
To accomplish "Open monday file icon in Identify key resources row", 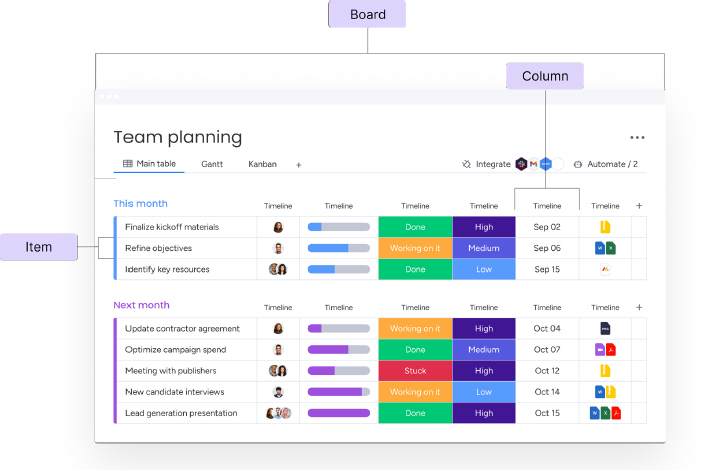I will pyautogui.click(x=605, y=270).
